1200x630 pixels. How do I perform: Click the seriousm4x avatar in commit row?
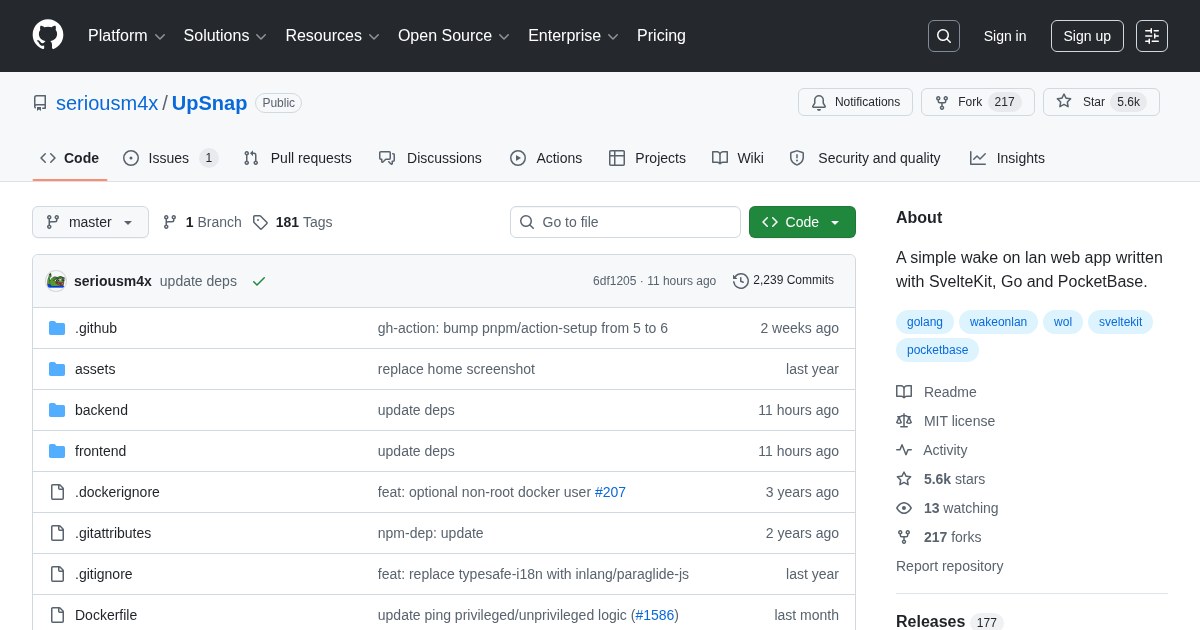[56, 281]
